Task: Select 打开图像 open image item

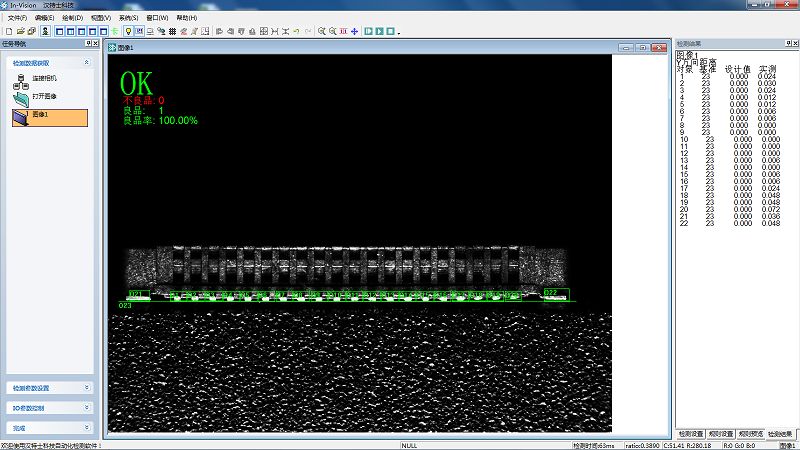Action: 21,98
